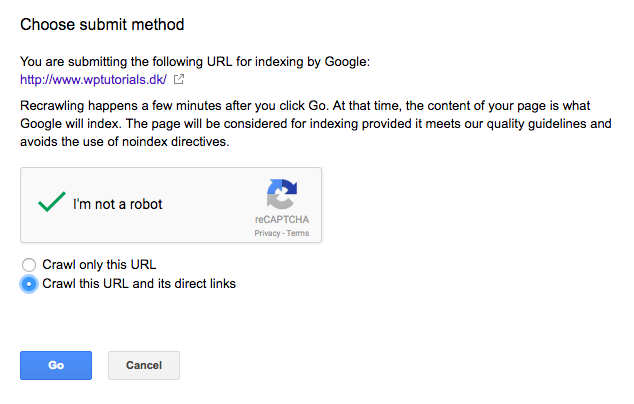
Task: Click the "Recrawling happens a few minutes" text line
Action: click(305, 106)
